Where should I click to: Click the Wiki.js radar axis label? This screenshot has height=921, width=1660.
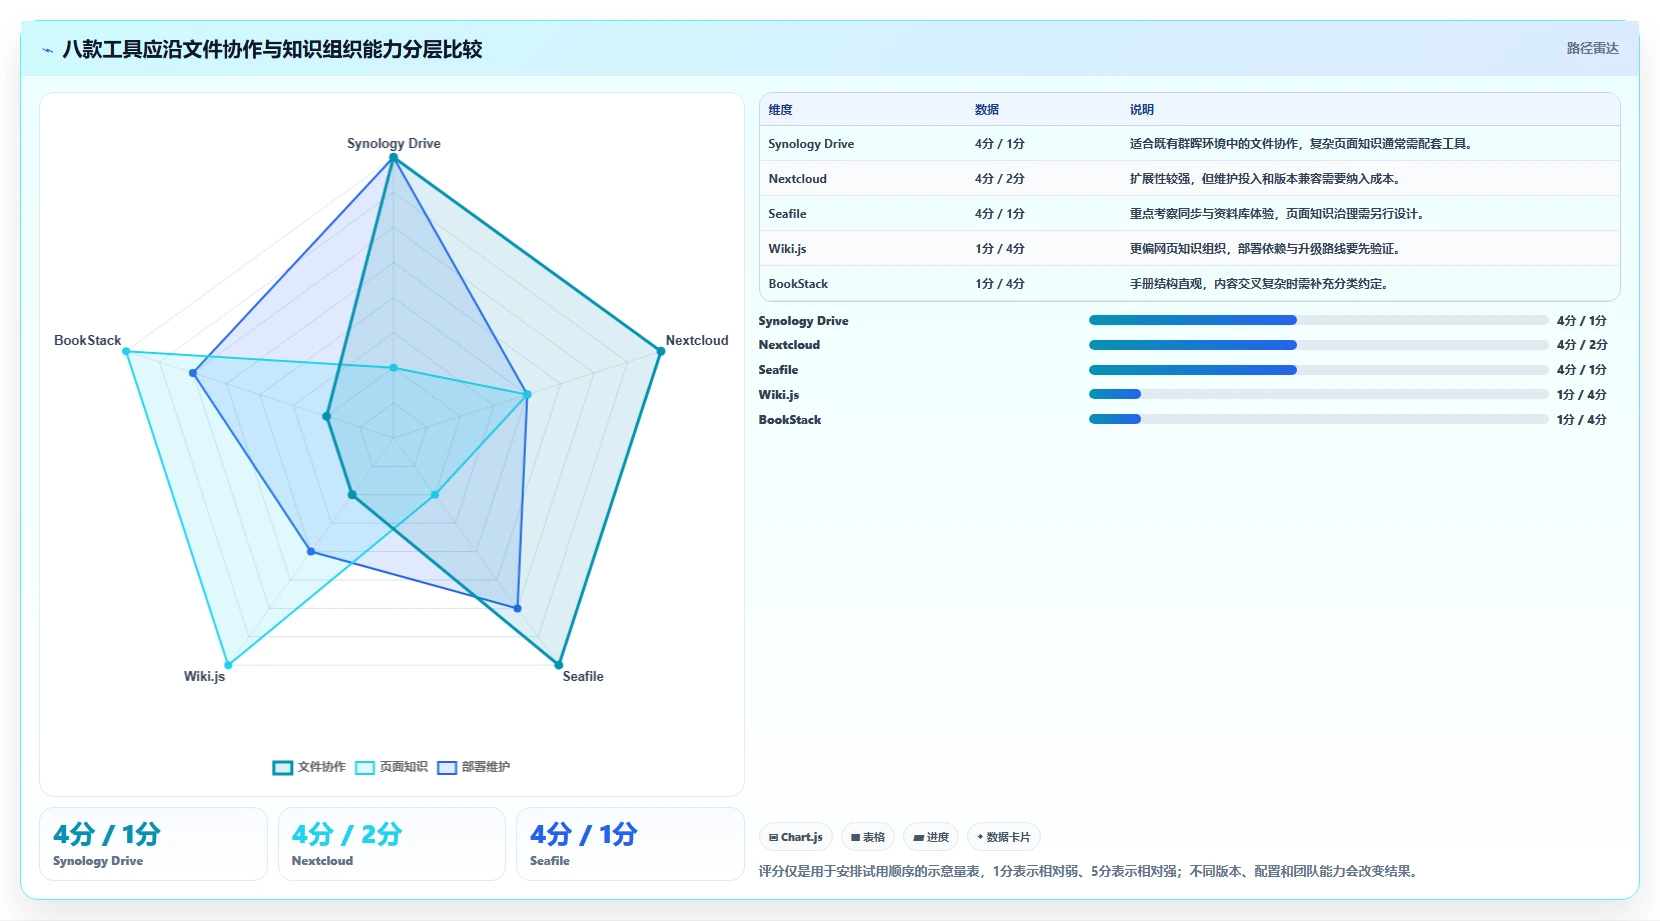click(204, 676)
